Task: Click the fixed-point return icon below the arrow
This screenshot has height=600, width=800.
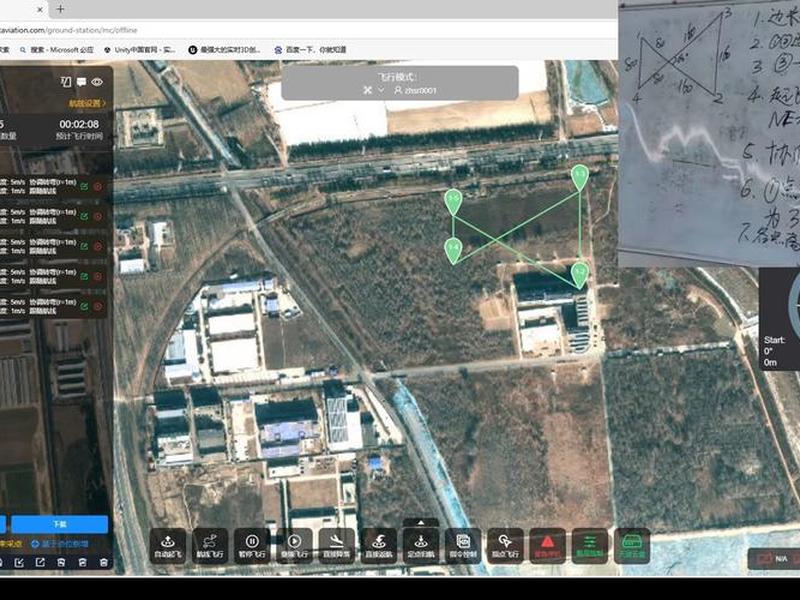Action: 420,546
